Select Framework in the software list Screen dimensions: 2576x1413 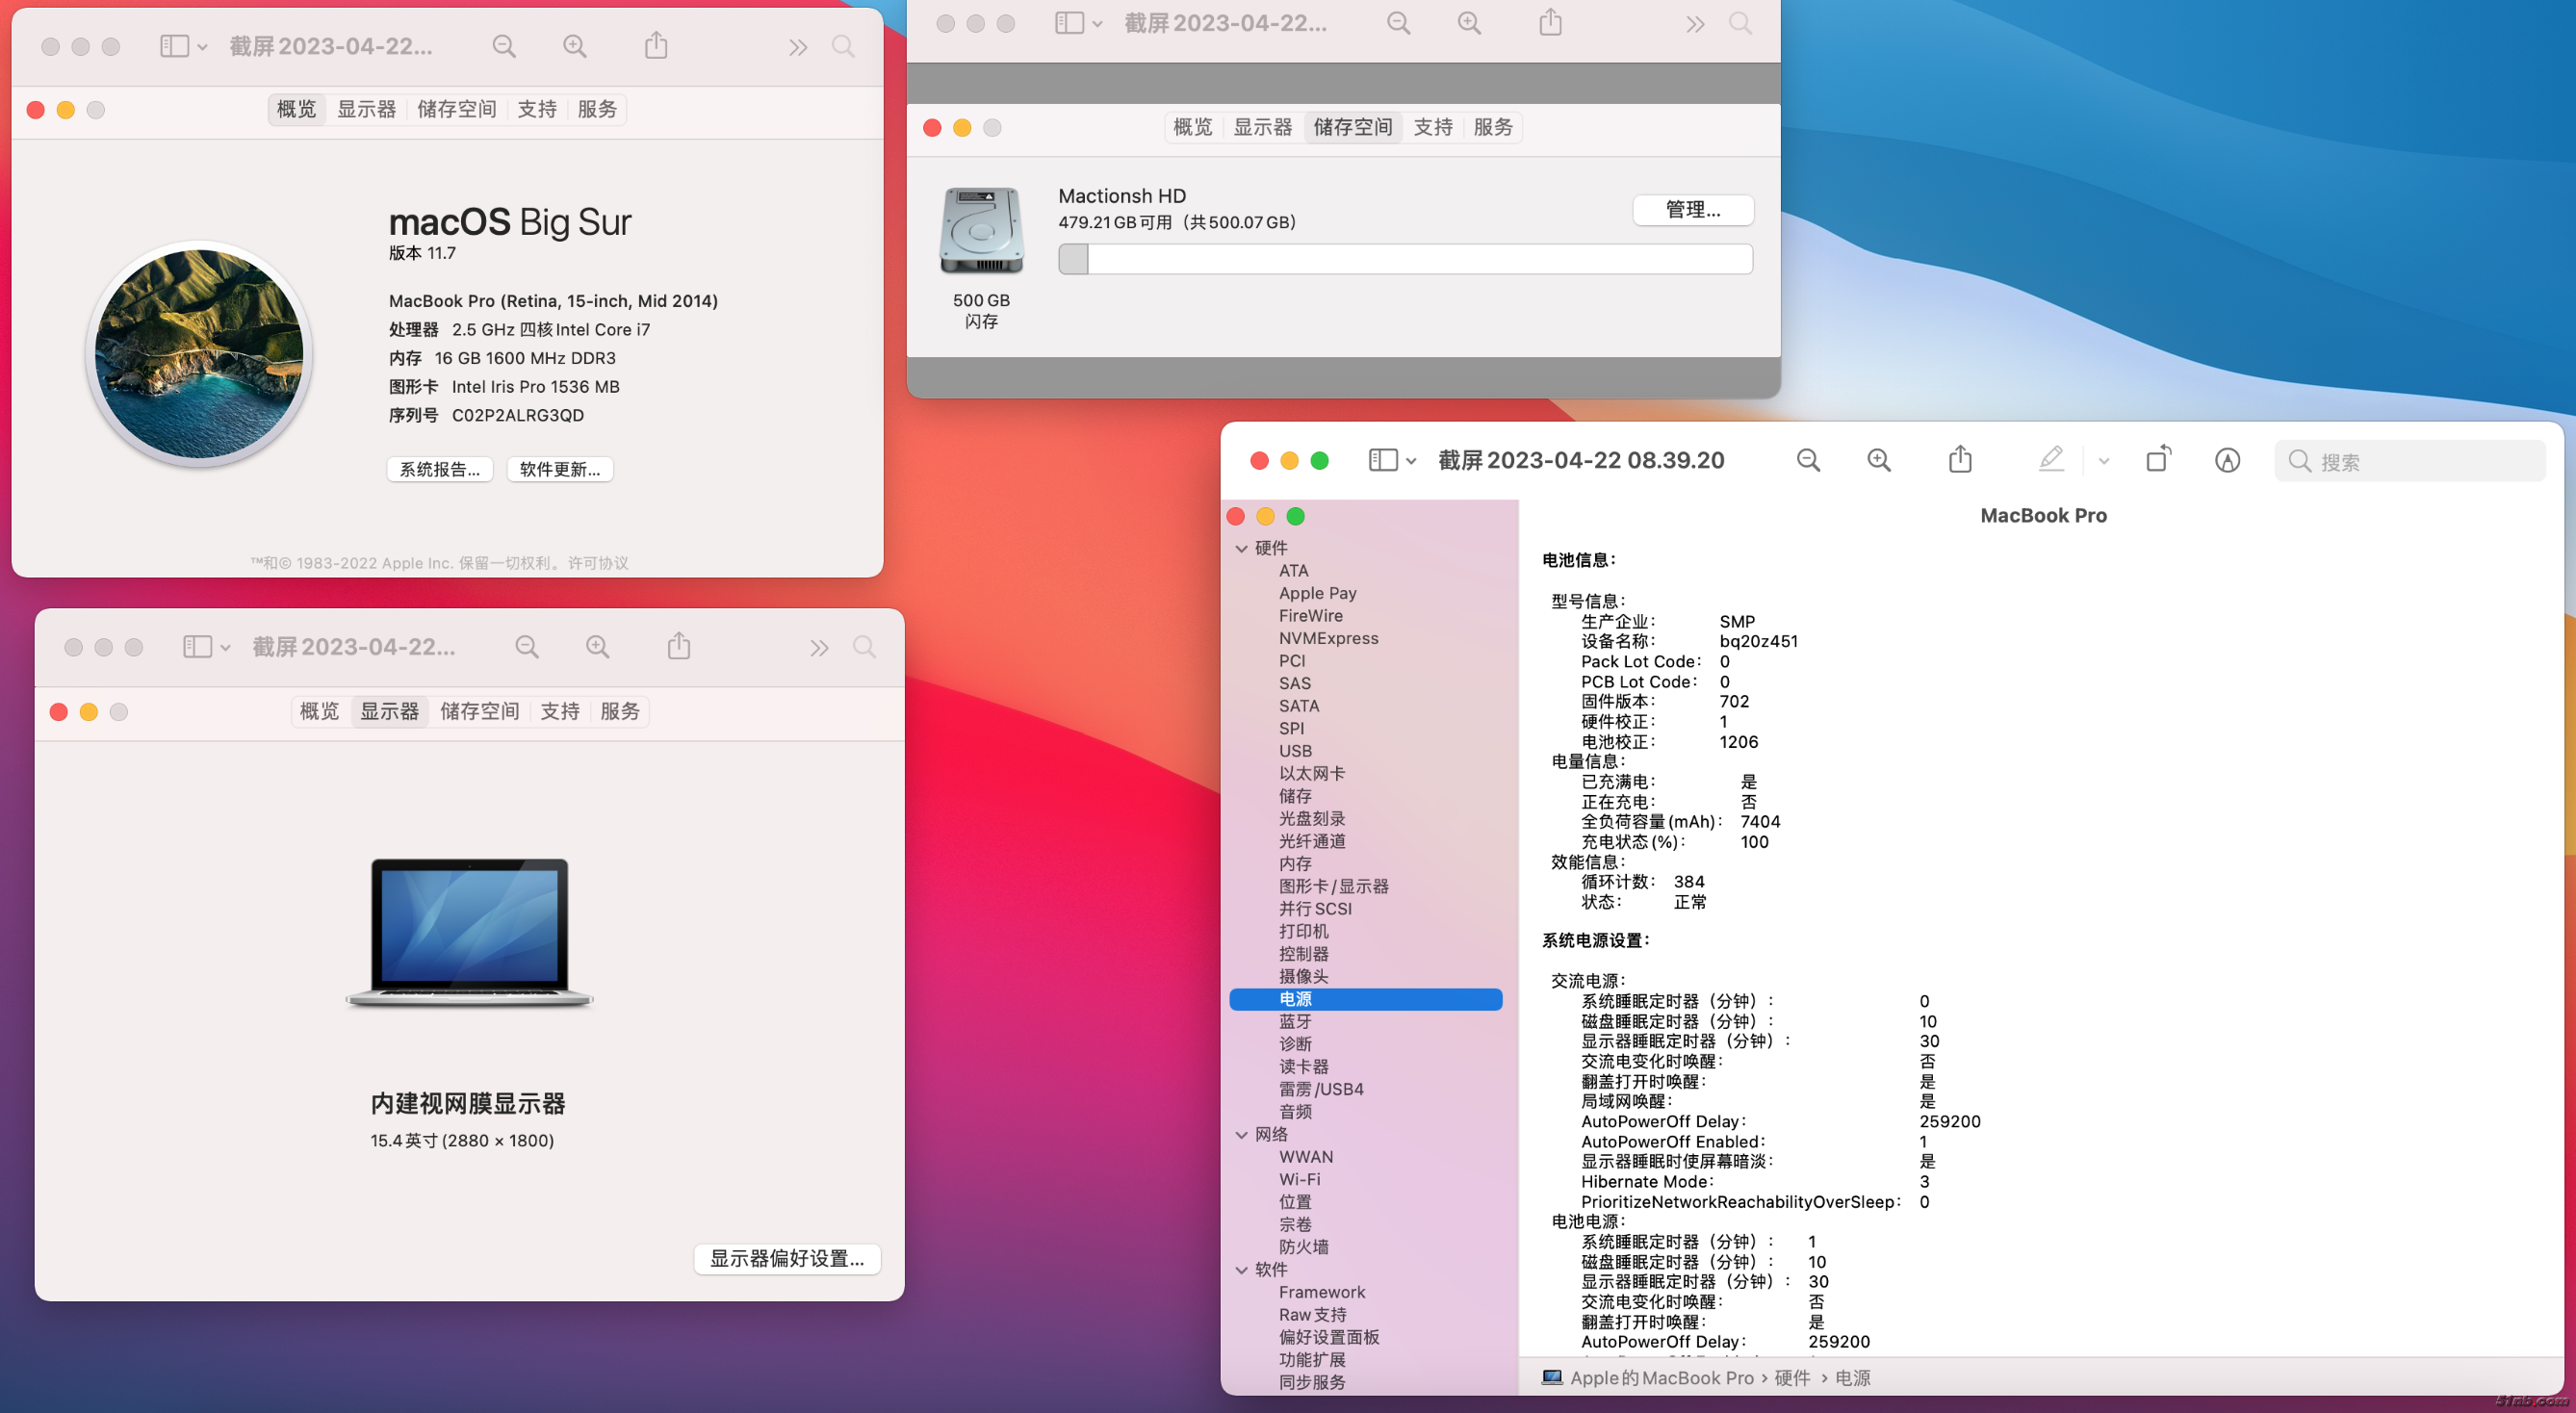click(1321, 1292)
